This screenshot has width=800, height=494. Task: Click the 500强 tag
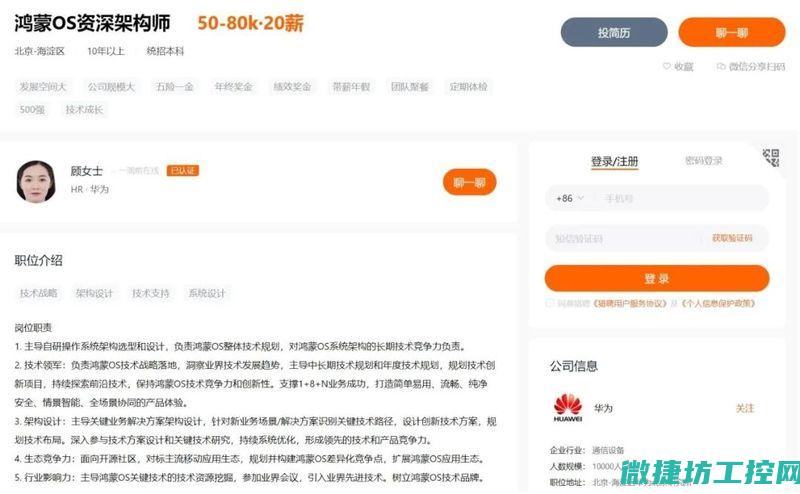point(32,109)
